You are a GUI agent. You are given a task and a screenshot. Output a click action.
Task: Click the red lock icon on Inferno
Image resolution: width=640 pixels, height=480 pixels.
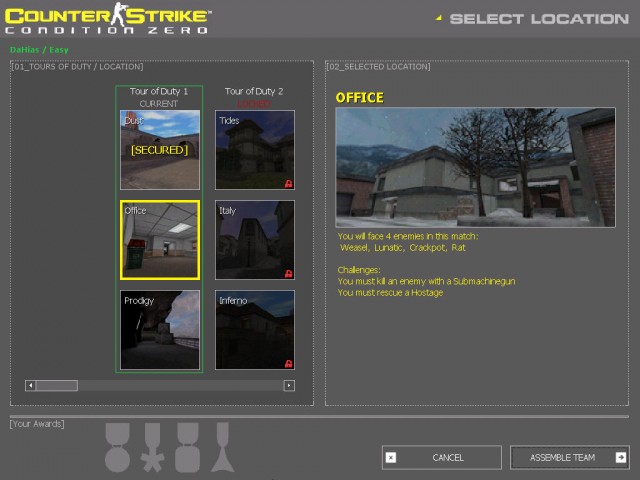289,363
